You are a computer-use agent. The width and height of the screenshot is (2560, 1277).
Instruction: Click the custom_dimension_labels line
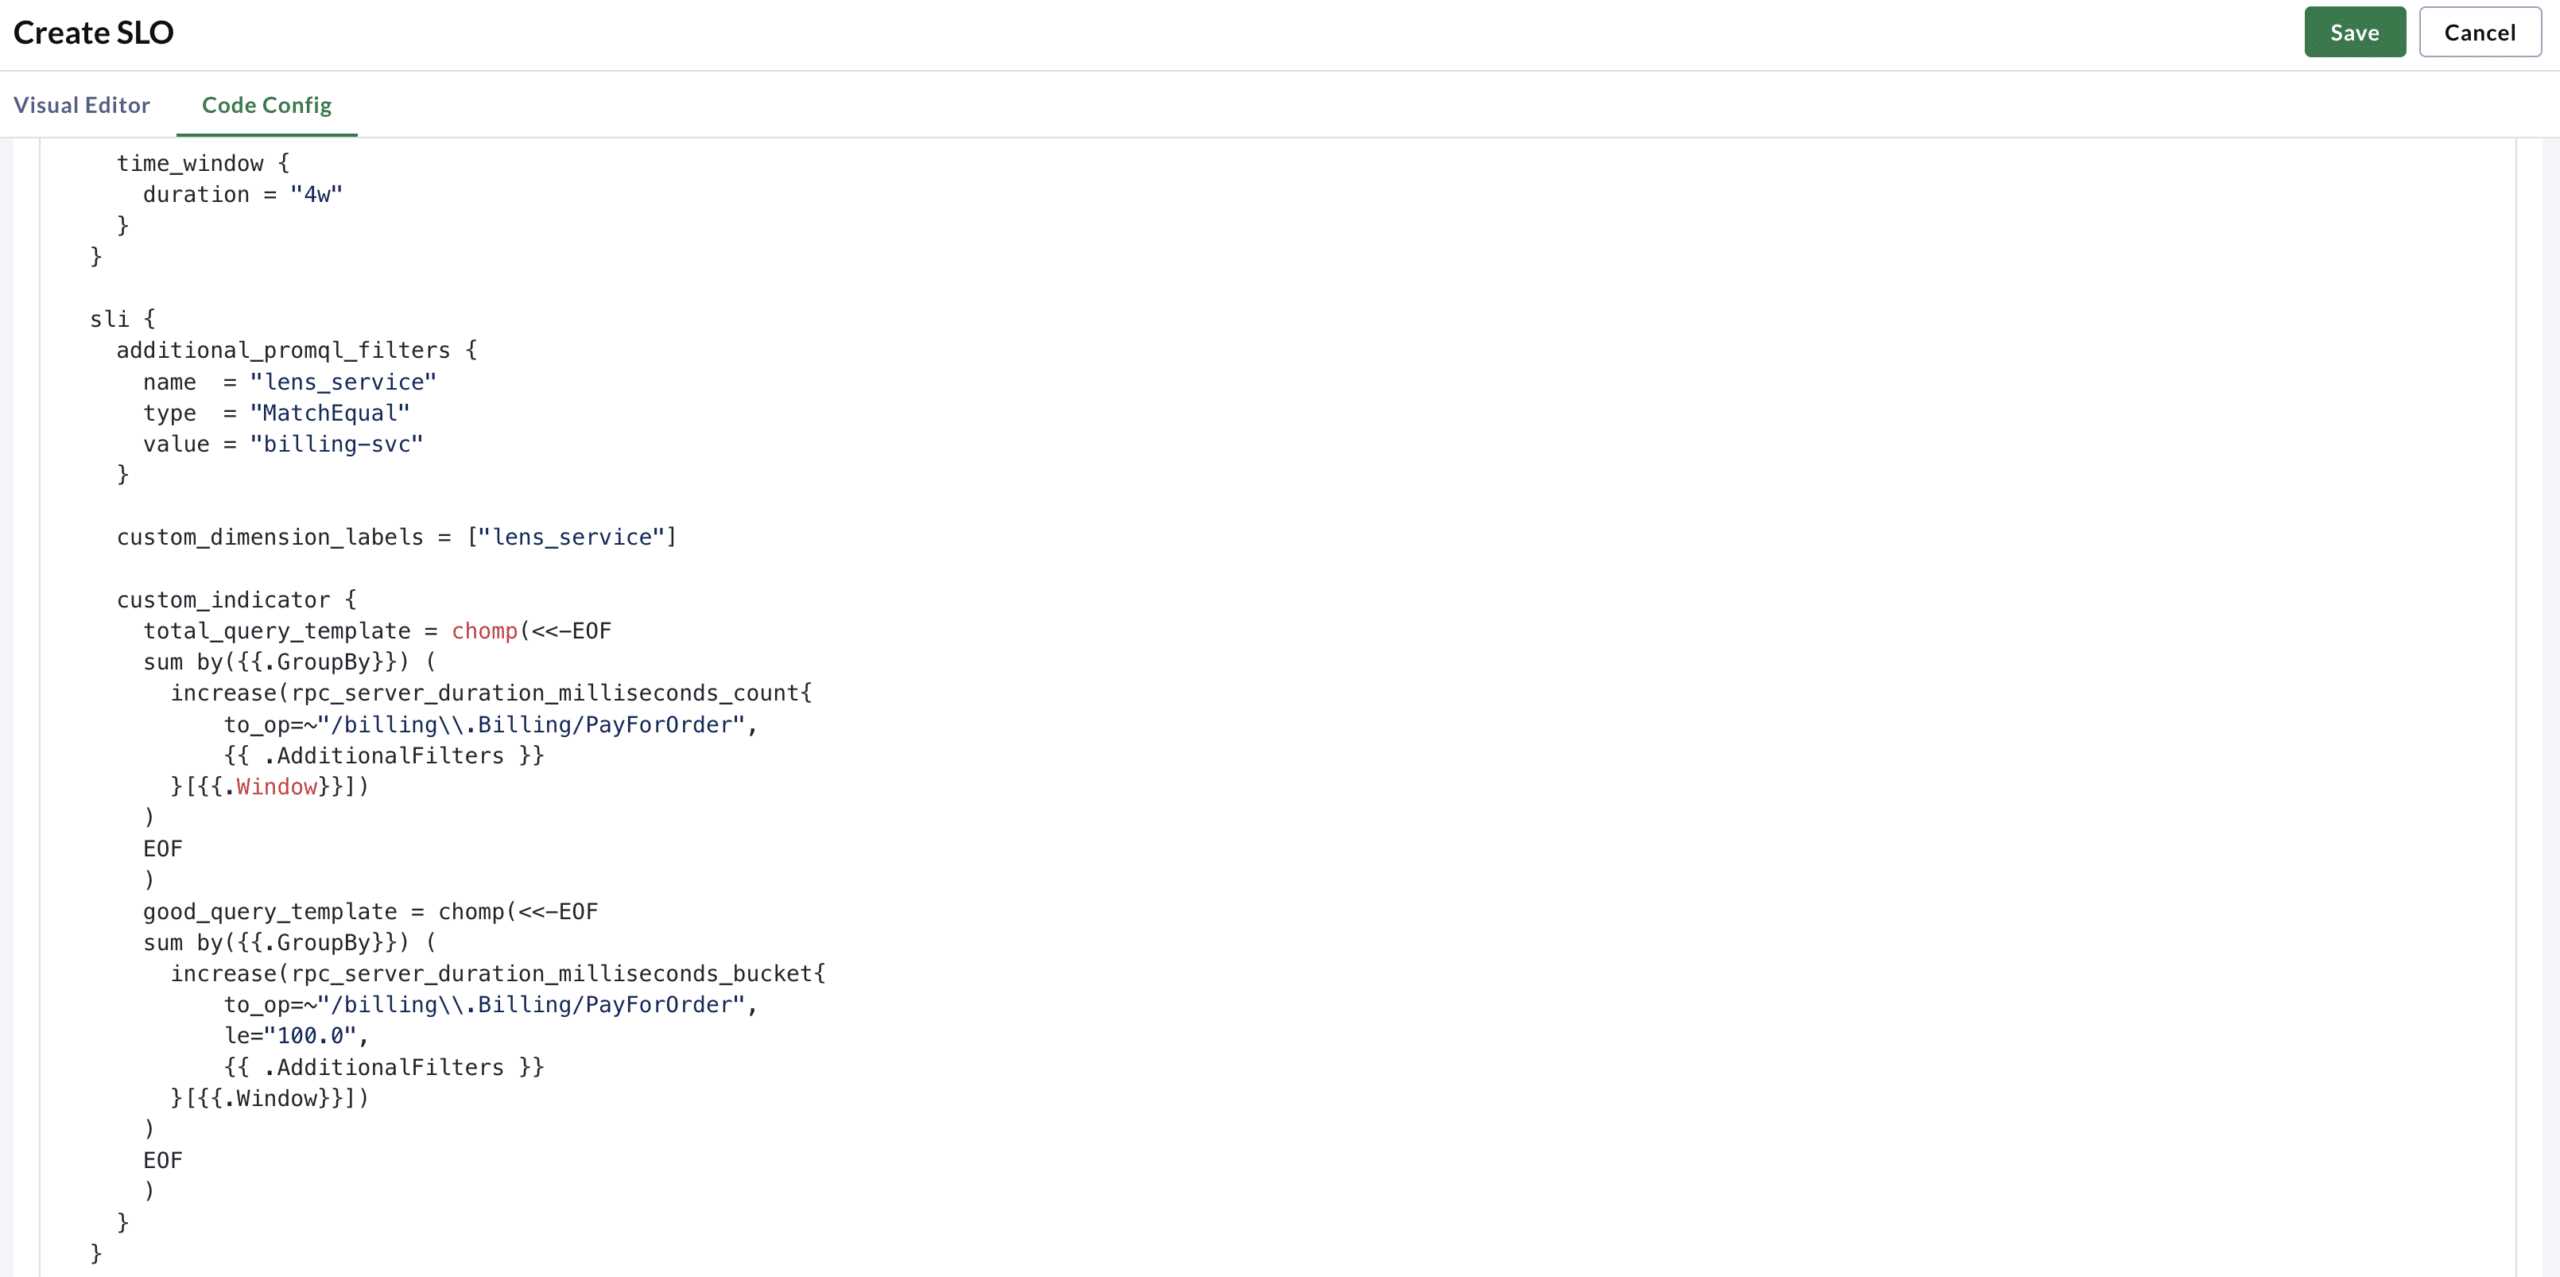(397, 537)
